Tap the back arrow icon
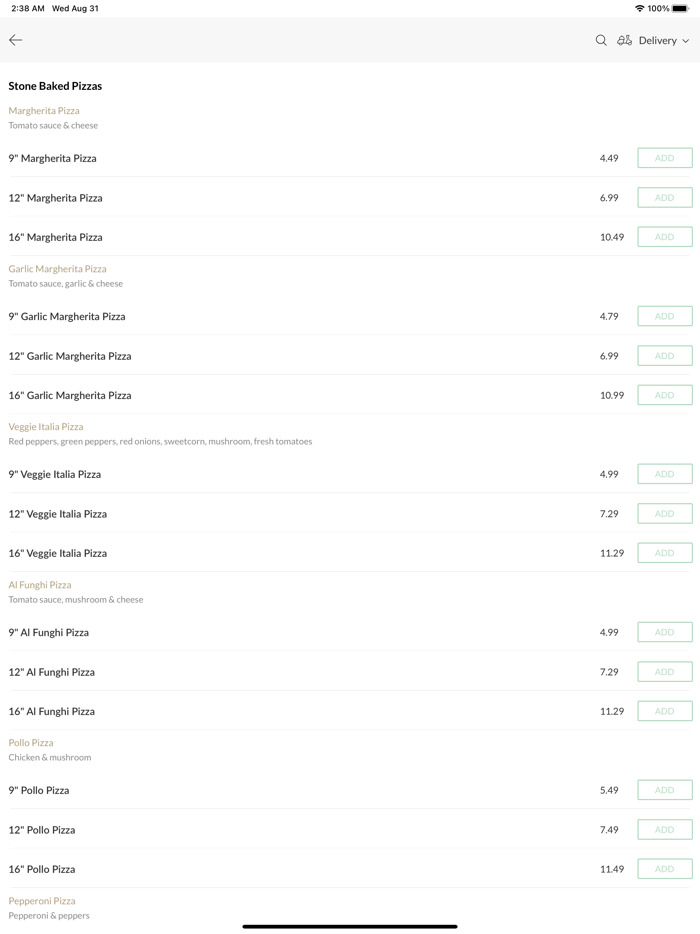This screenshot has height=934, width=700. (16, 40)
